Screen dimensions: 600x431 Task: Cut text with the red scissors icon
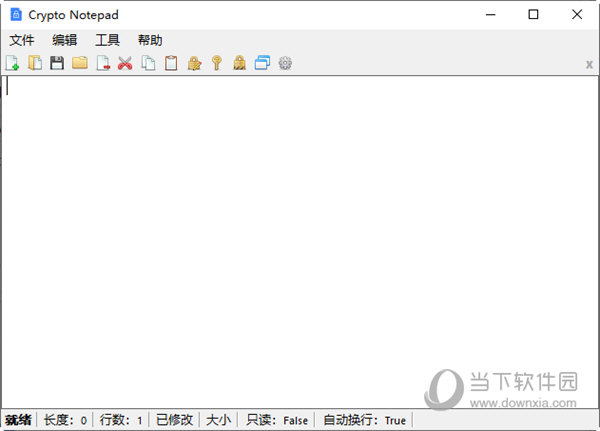click(x=125, y=63)
